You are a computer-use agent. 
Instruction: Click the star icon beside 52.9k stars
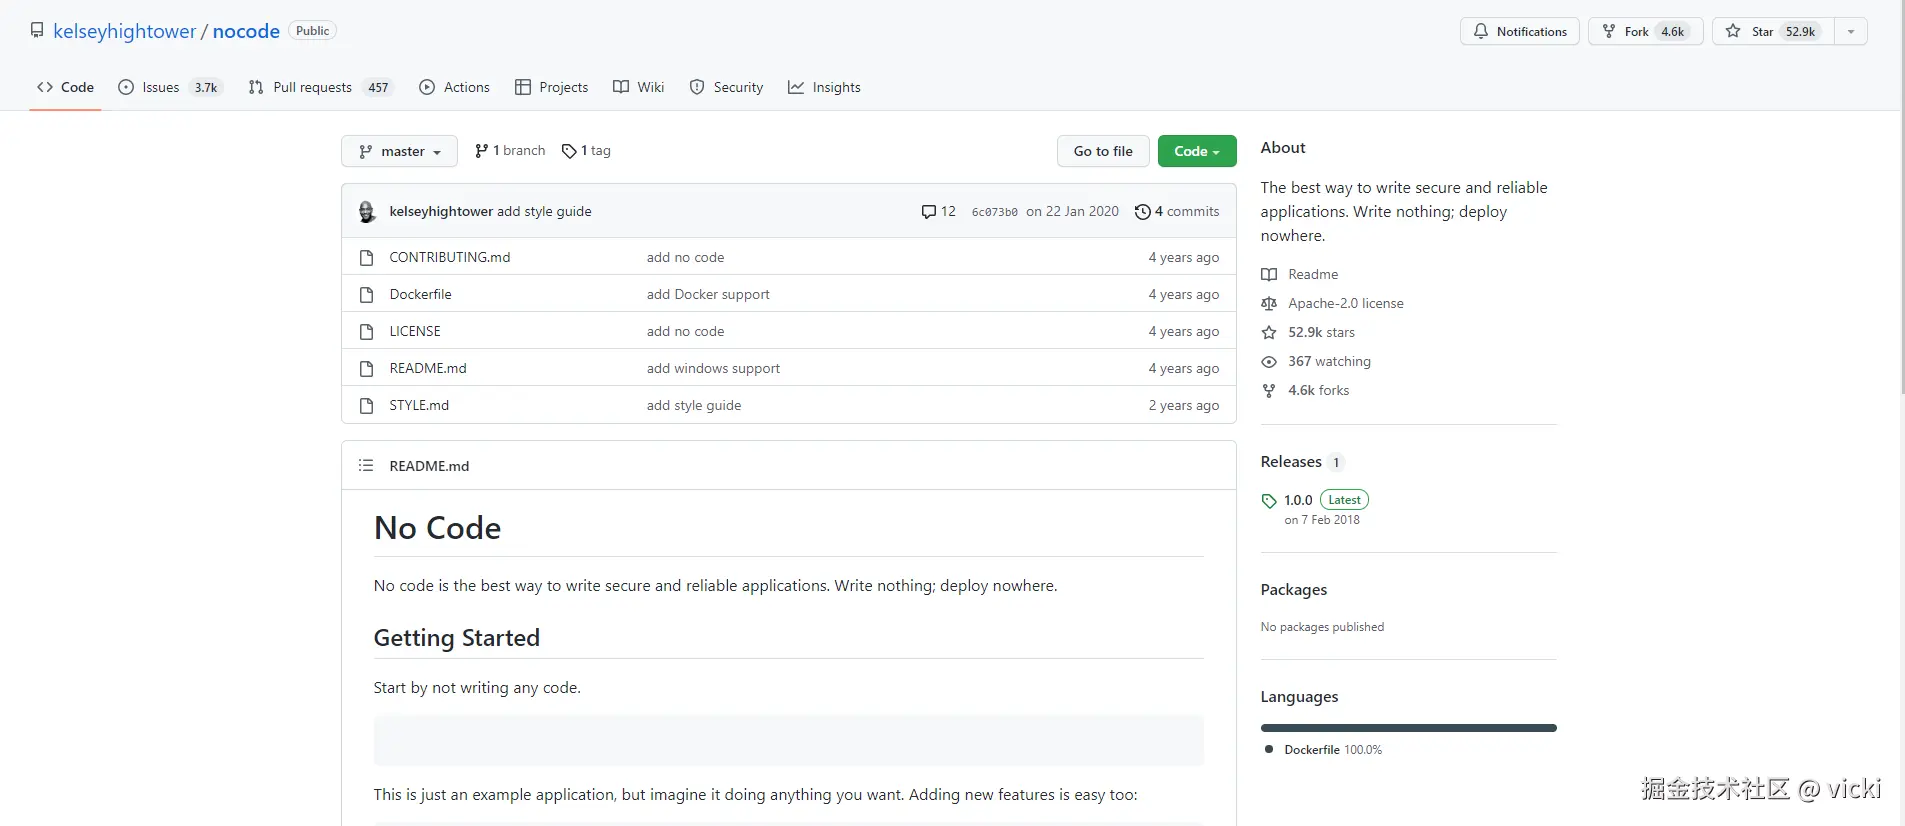click(1269, 332)
